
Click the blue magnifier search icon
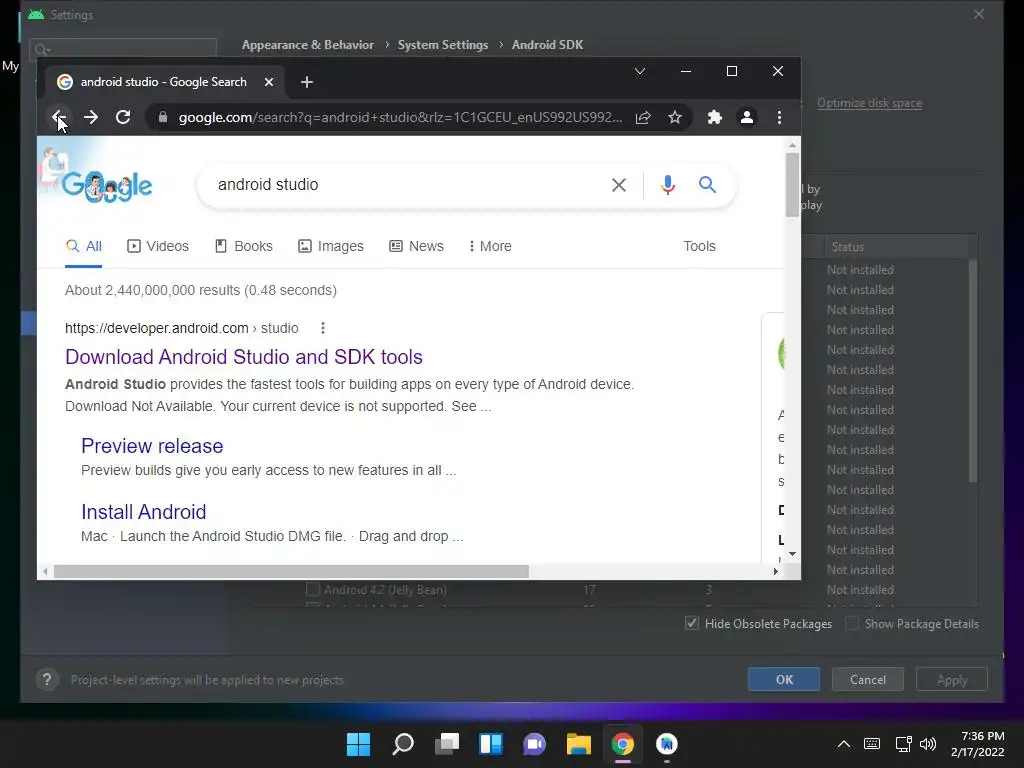[707, 185]
